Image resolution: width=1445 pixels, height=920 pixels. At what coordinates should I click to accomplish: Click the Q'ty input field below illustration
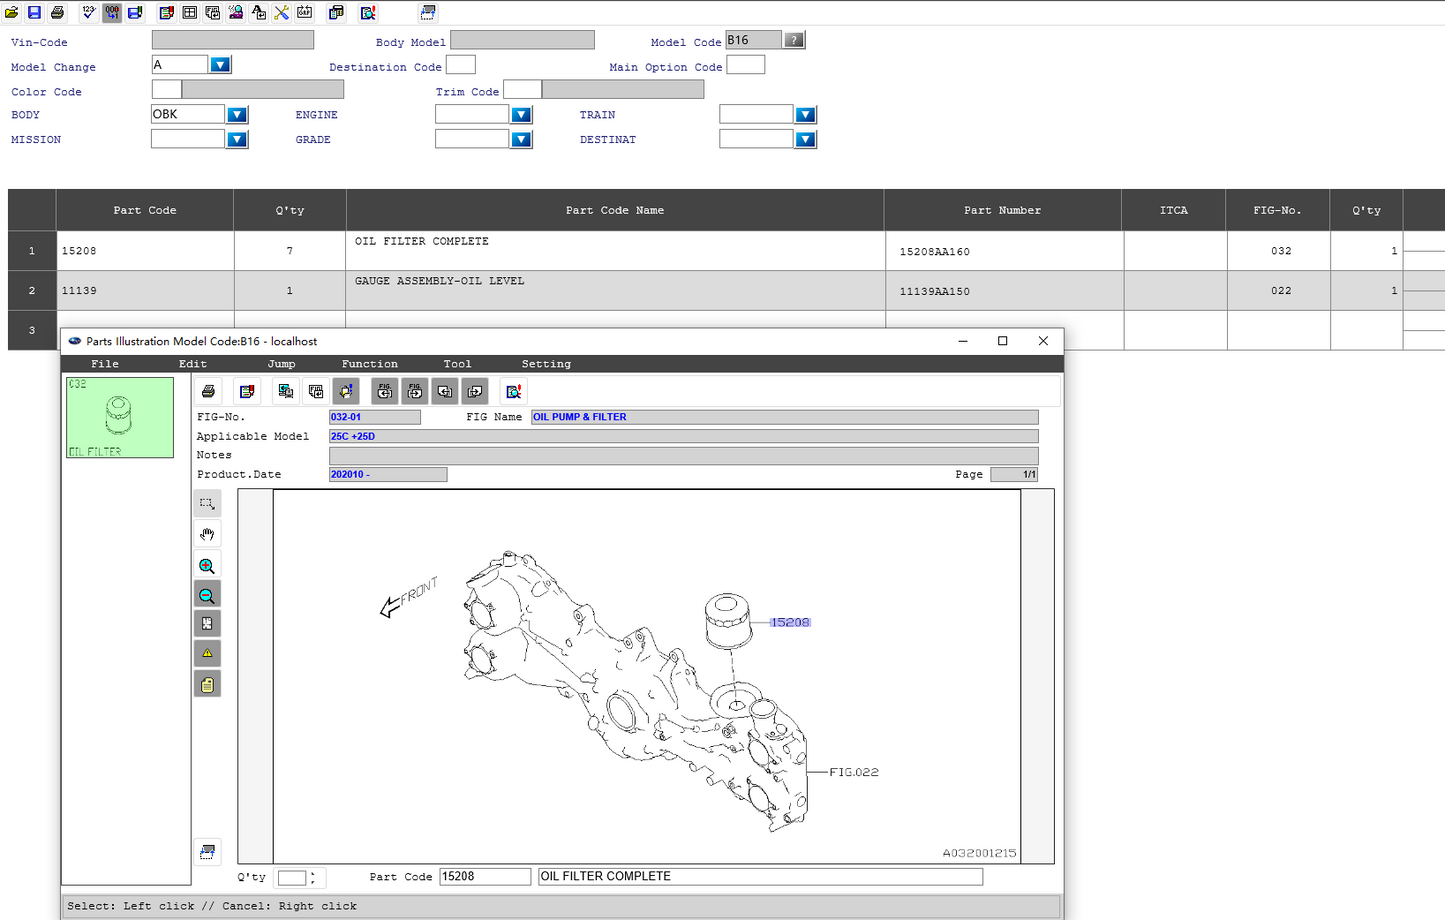291,877
